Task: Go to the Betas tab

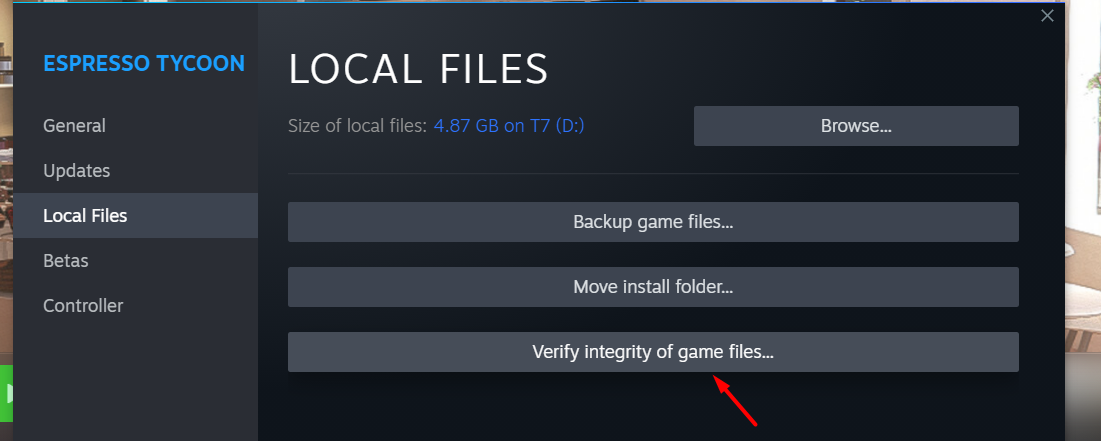Action: pyautogui.click(x=65, y=261)
